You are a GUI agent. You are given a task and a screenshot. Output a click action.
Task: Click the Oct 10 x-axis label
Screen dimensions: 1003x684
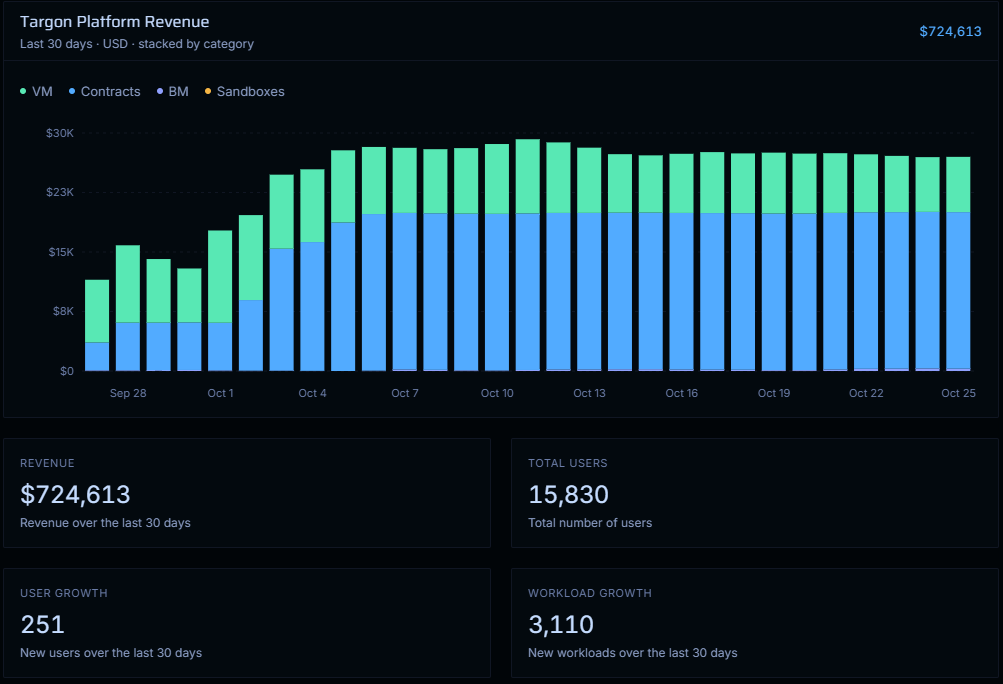497,393
